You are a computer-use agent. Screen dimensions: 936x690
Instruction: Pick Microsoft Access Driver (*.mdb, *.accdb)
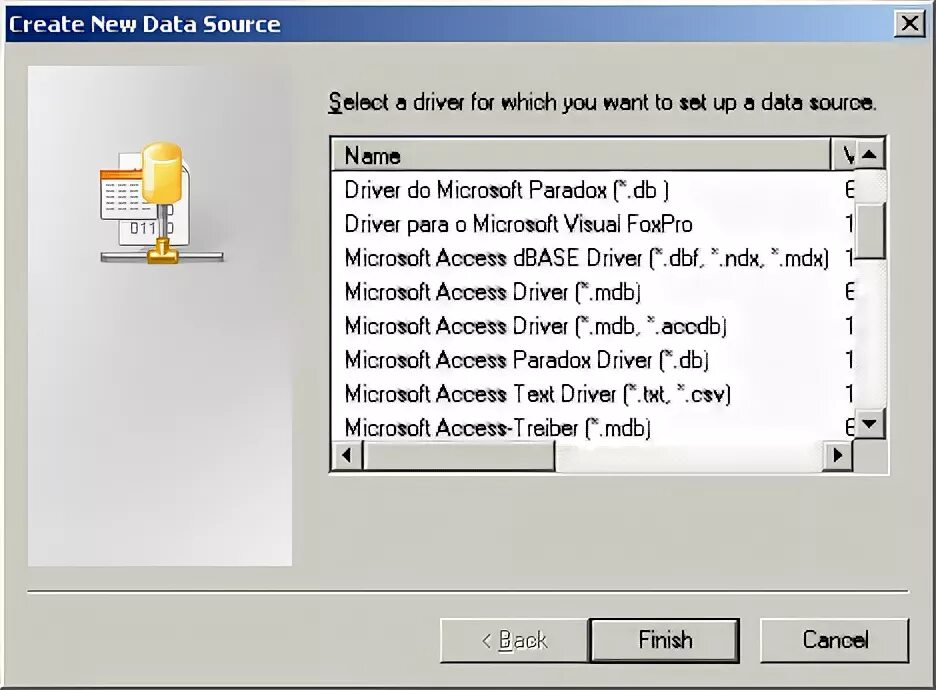pos(593,326)
